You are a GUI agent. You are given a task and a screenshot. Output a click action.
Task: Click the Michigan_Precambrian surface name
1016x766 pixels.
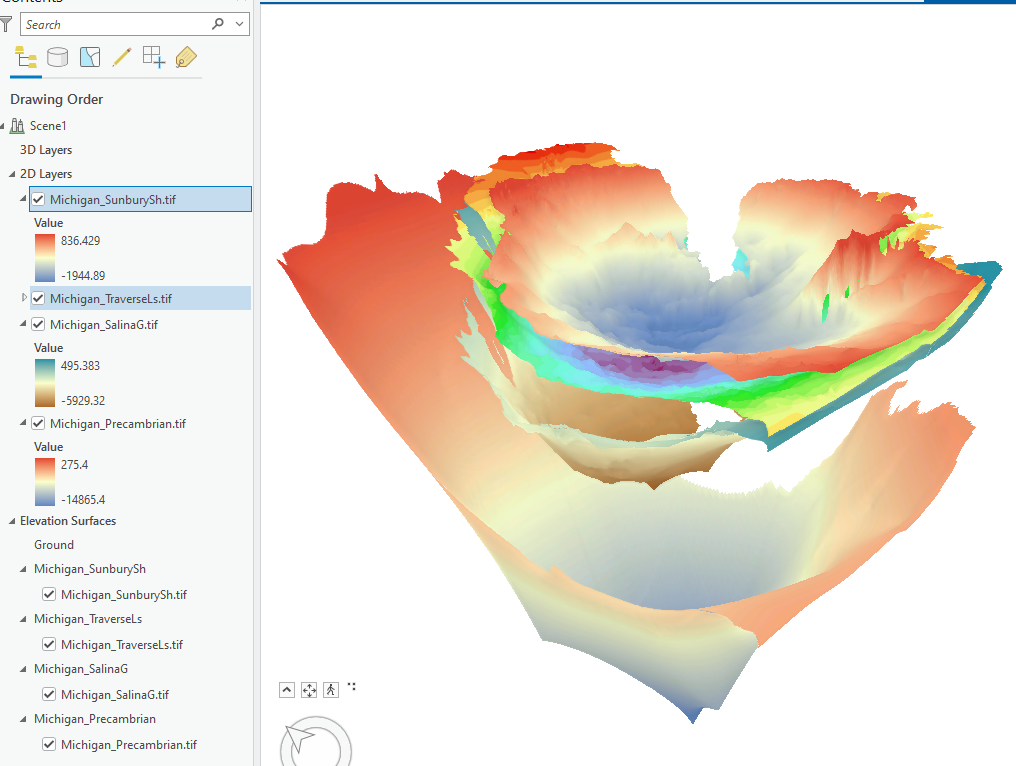[x=95, y=719]
